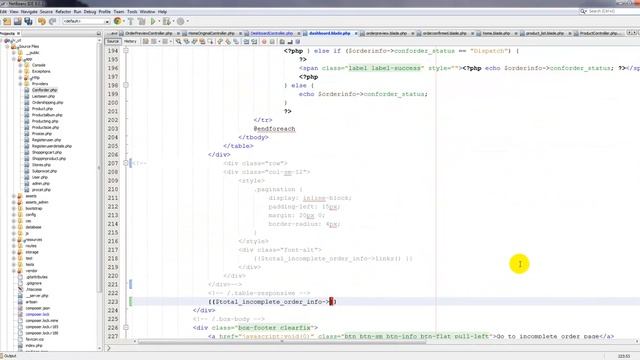This screenshot has height=360, width=640.
Task: Open the Navigate menu
Action: (x=29, y=12)
